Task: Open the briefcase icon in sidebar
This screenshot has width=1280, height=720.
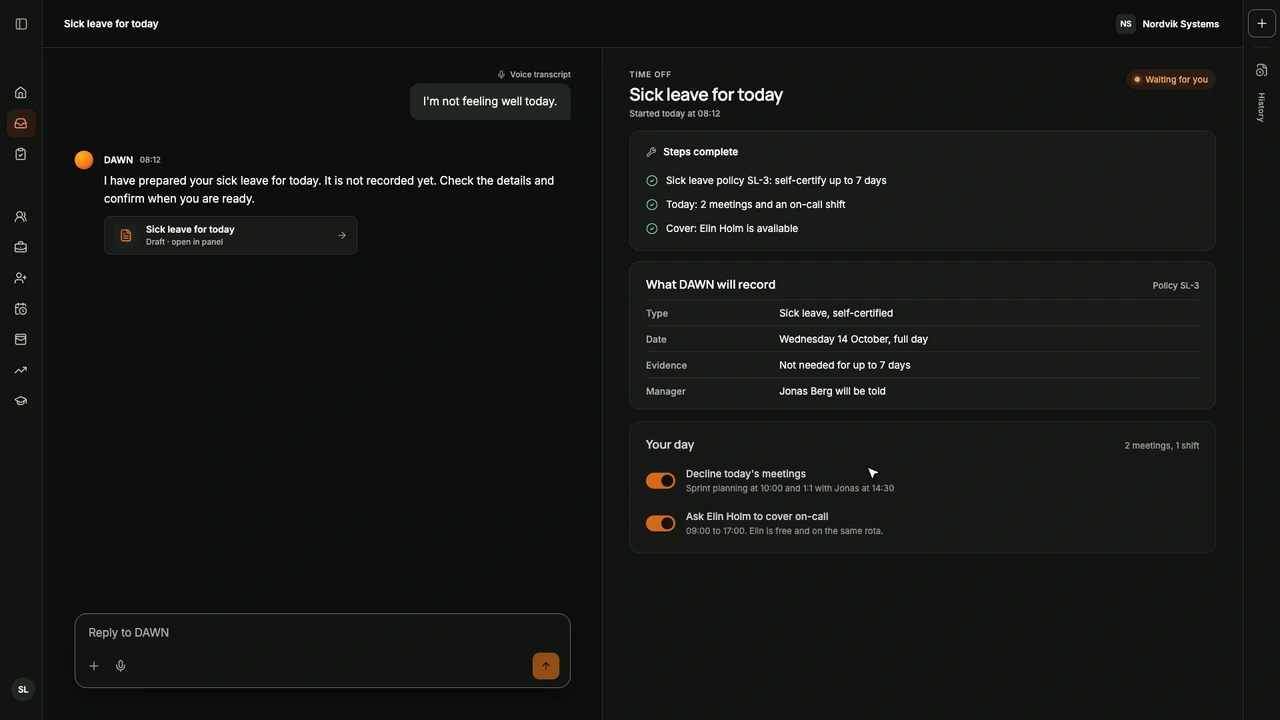Action: coord(20,248)
